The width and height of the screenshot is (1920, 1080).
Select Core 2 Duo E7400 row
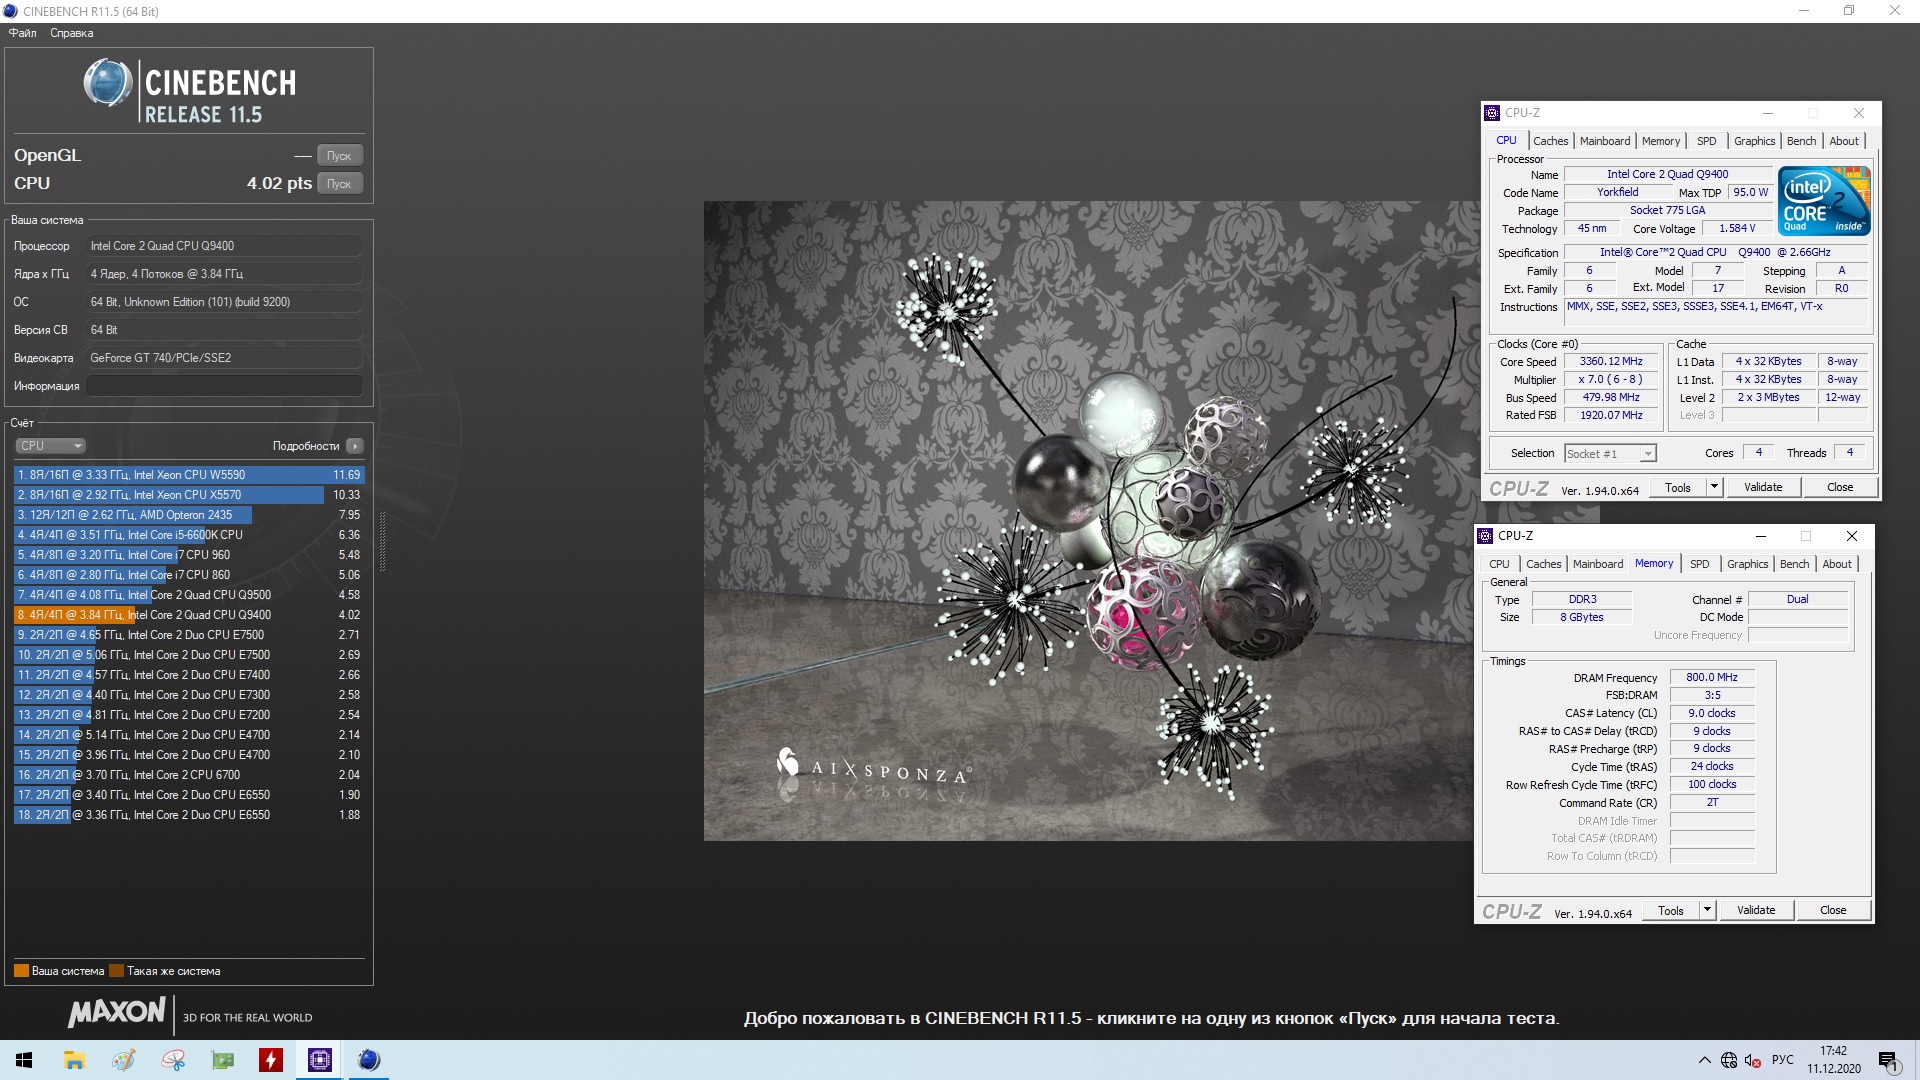click(x=189, y=675)
